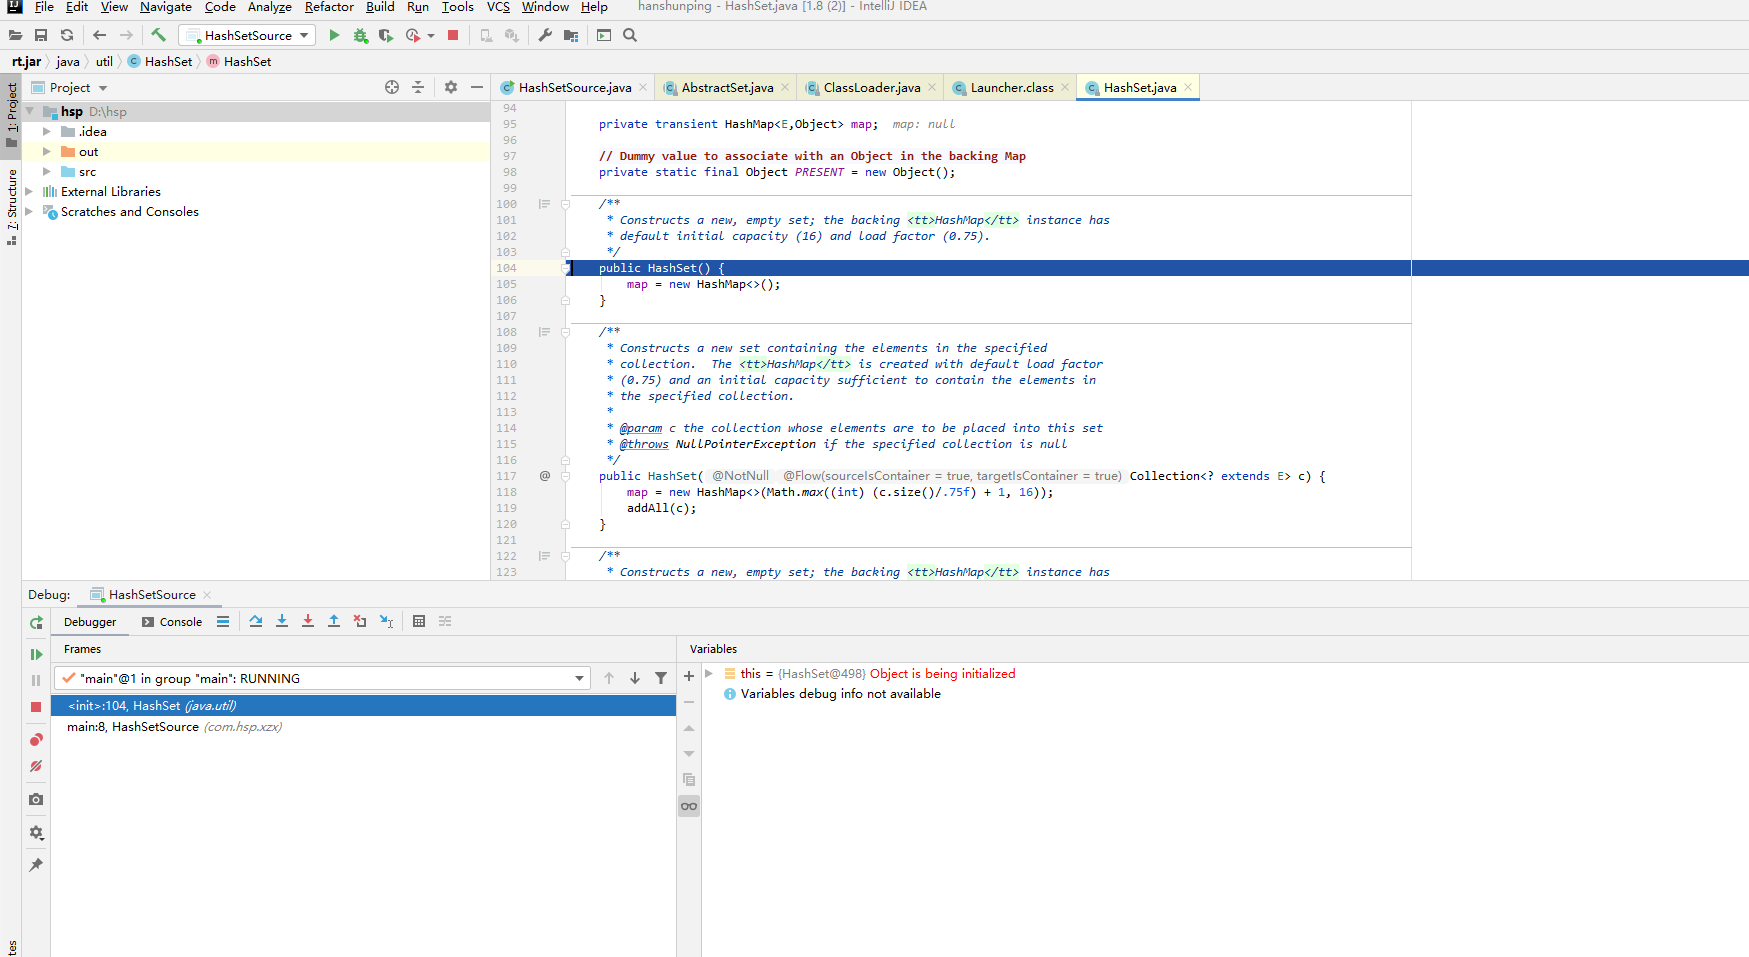1749x957 pixels.
Task: Click the Variables panel scrollbar down arrow
Action: coord(689,754)
